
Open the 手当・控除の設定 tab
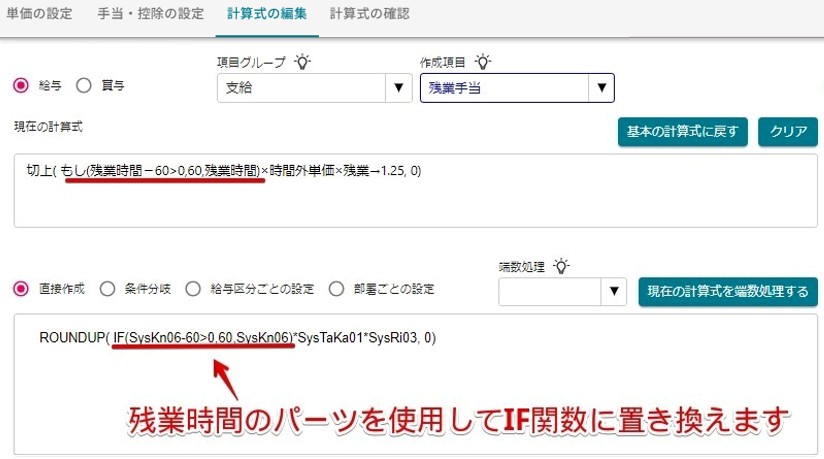coord(151,14)
